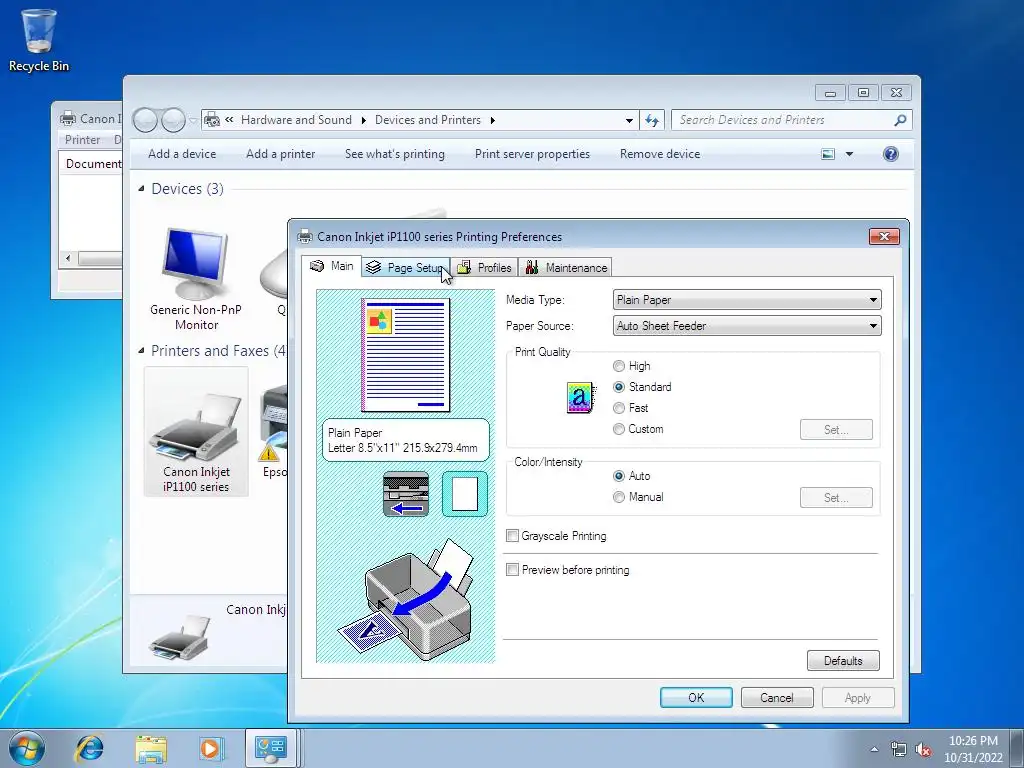This screenshot has width=1024, height=768.
Task: Click the Back navigation button
Action: click(145, 120)
